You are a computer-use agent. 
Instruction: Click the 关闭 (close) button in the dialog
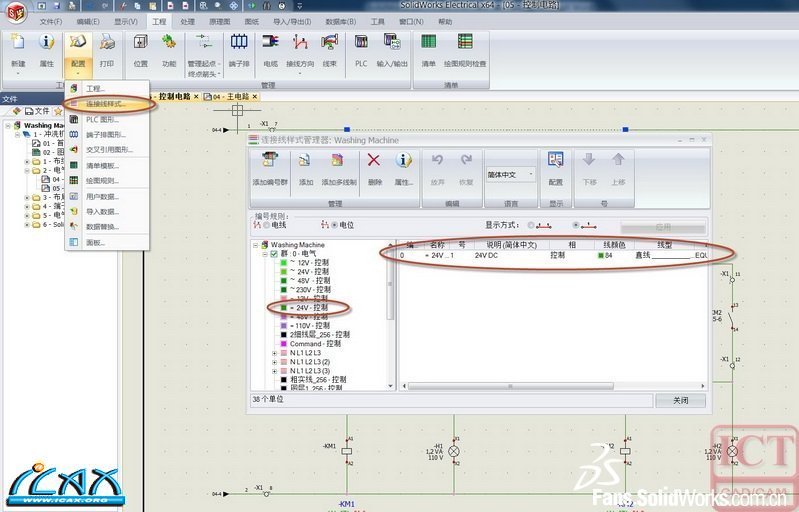(x=680, y=400)
